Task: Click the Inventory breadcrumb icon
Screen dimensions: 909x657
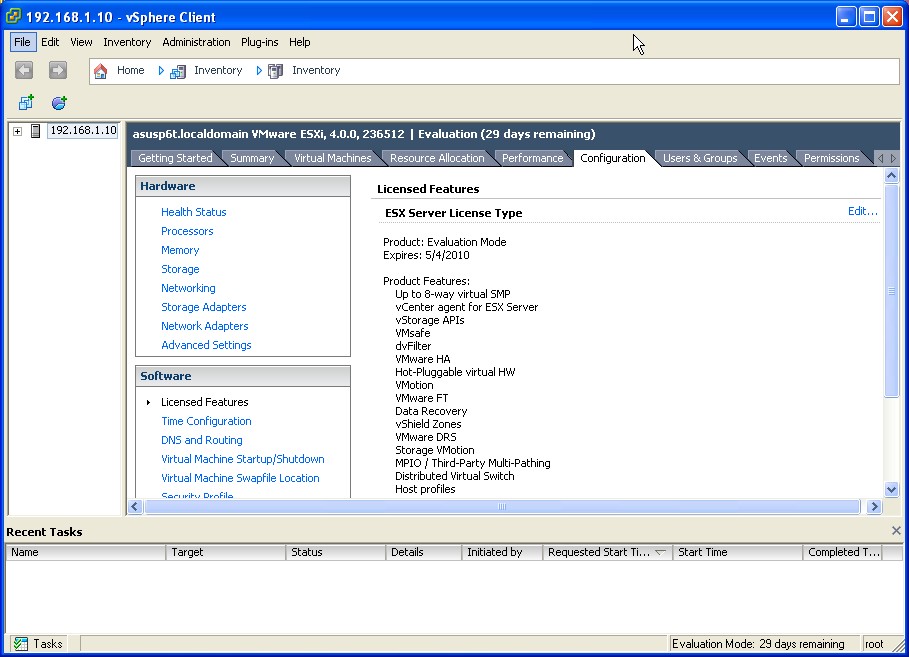Action: click(x=178, y=70)
